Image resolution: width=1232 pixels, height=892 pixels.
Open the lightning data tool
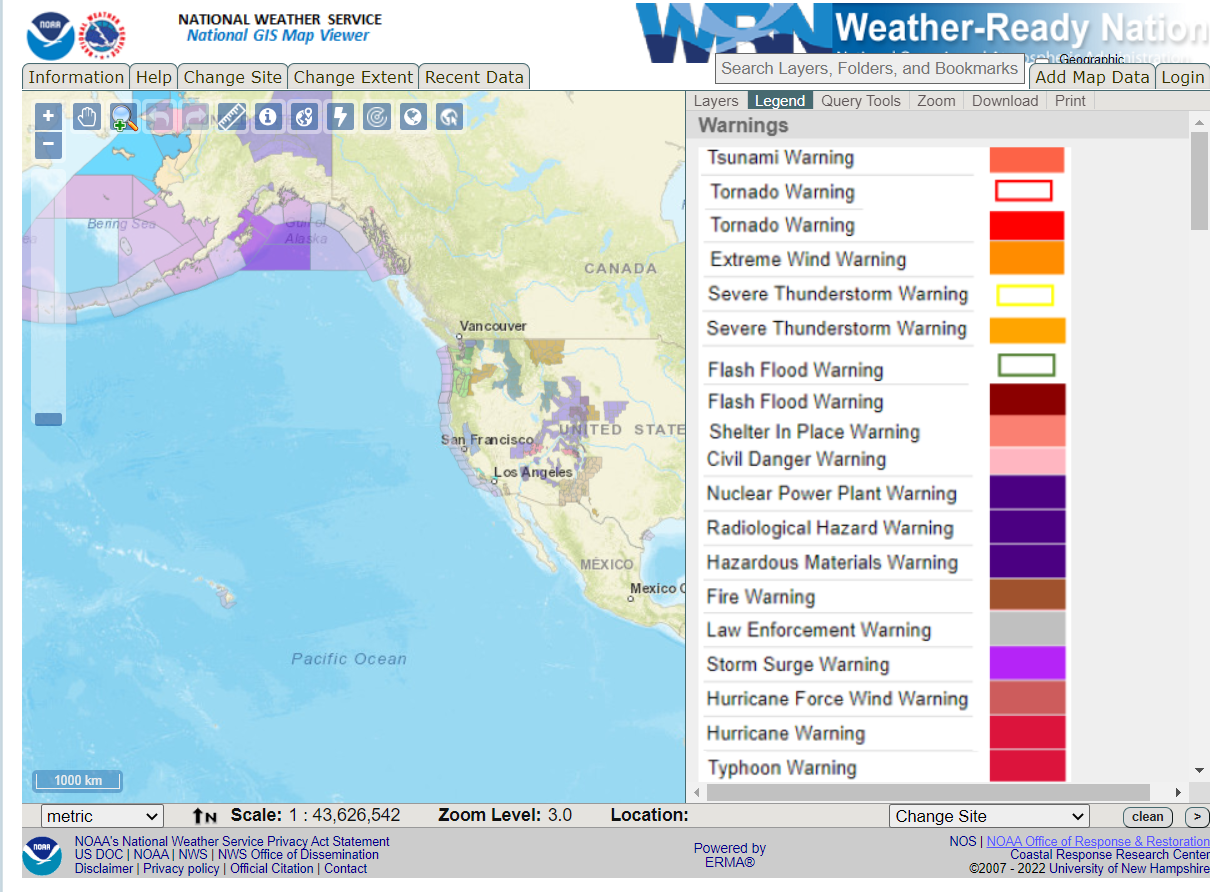coord(339,117)
